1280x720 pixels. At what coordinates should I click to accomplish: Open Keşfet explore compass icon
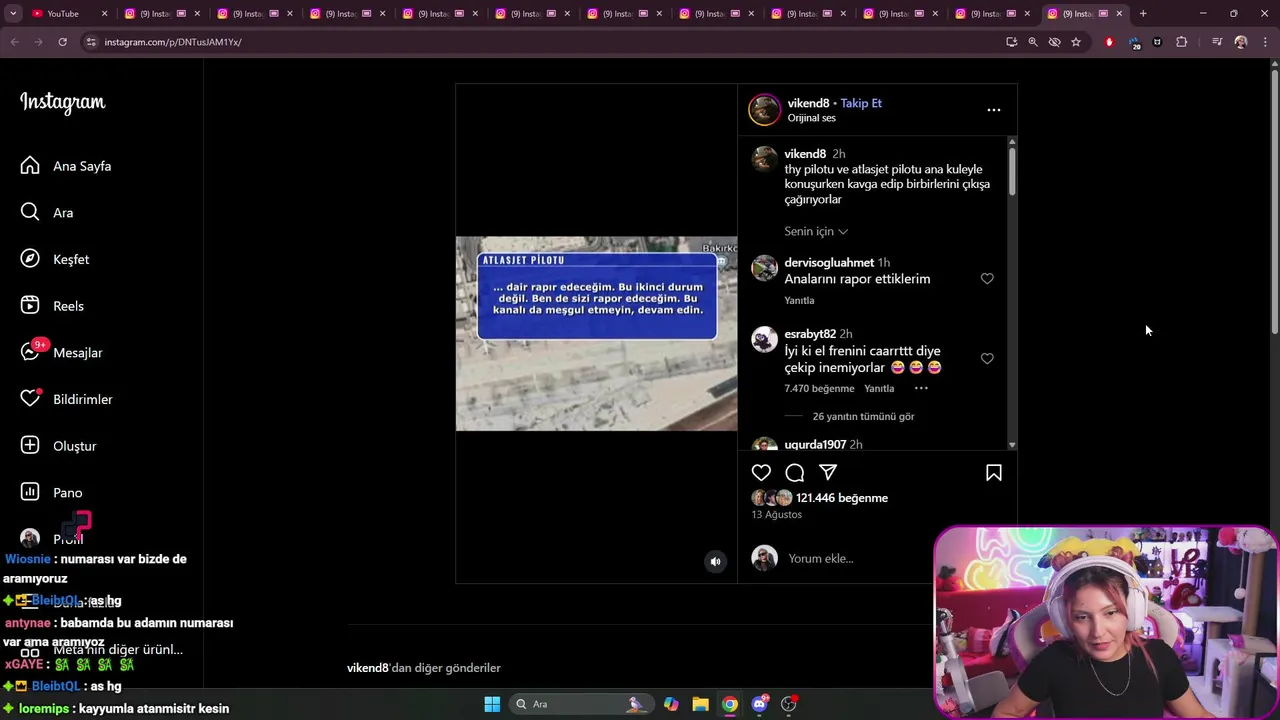click(30, 259)
